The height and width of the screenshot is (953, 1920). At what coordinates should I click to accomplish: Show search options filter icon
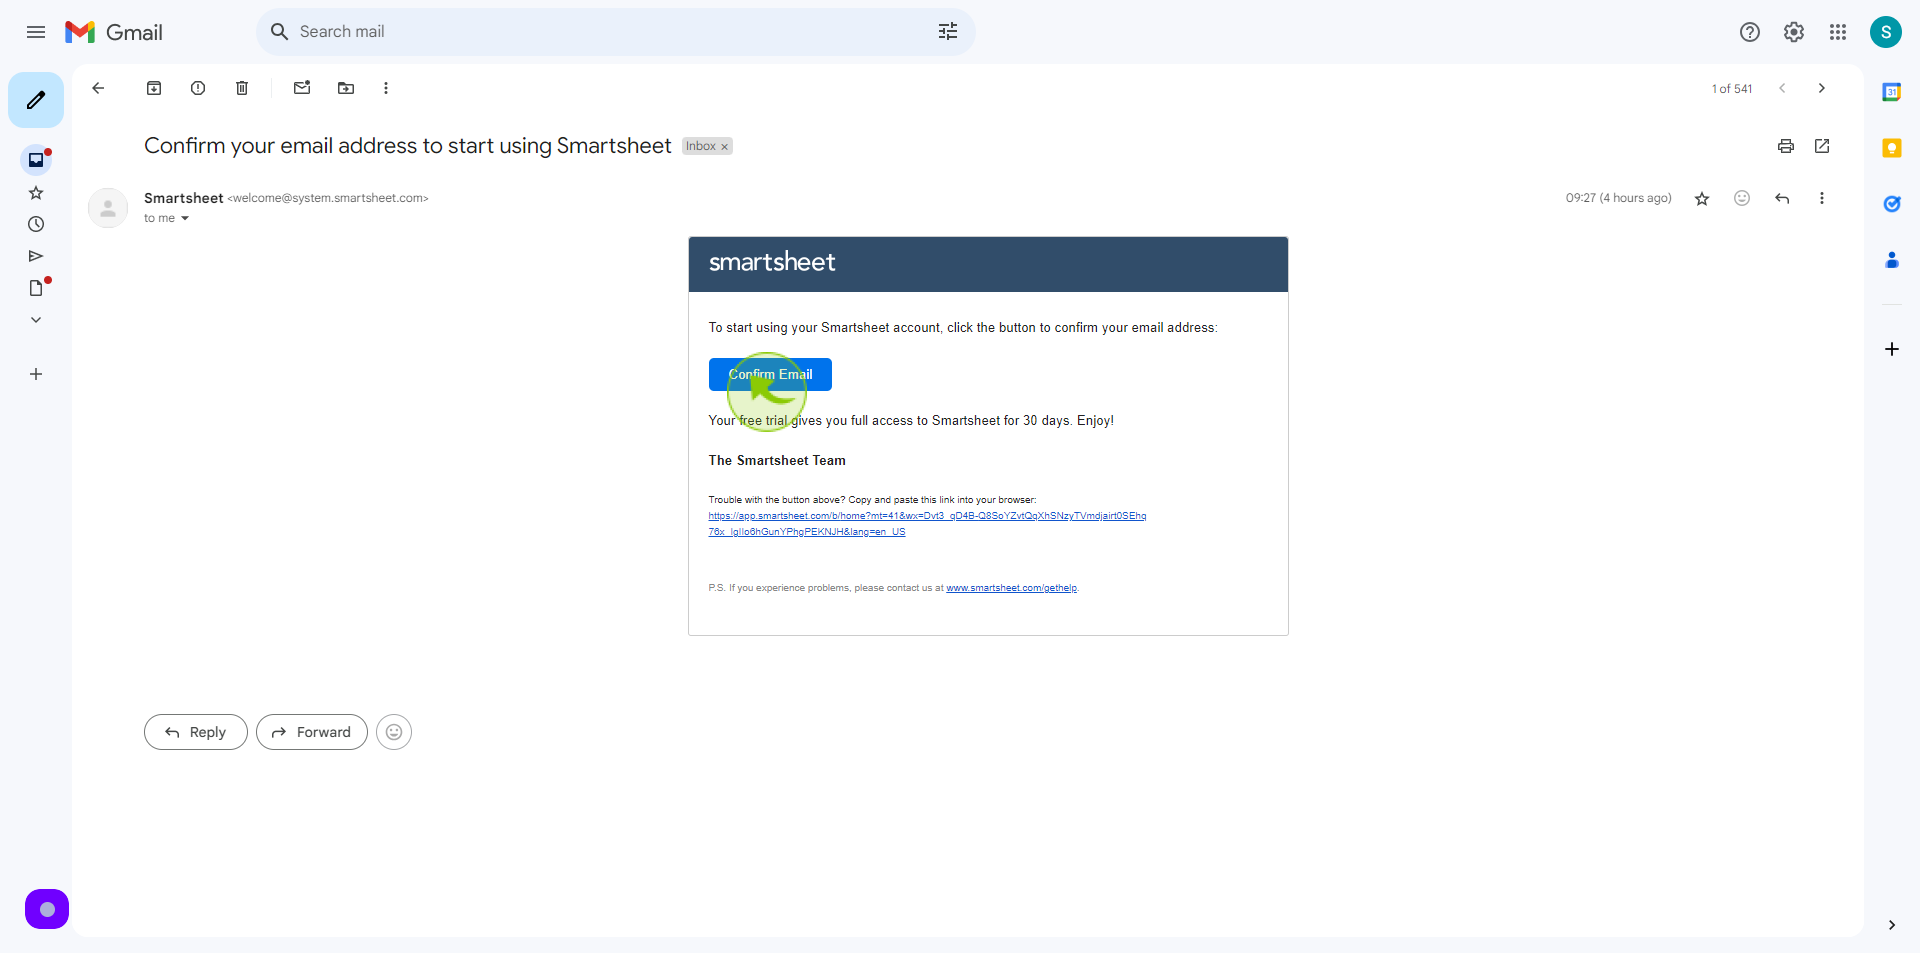[948, 32]
